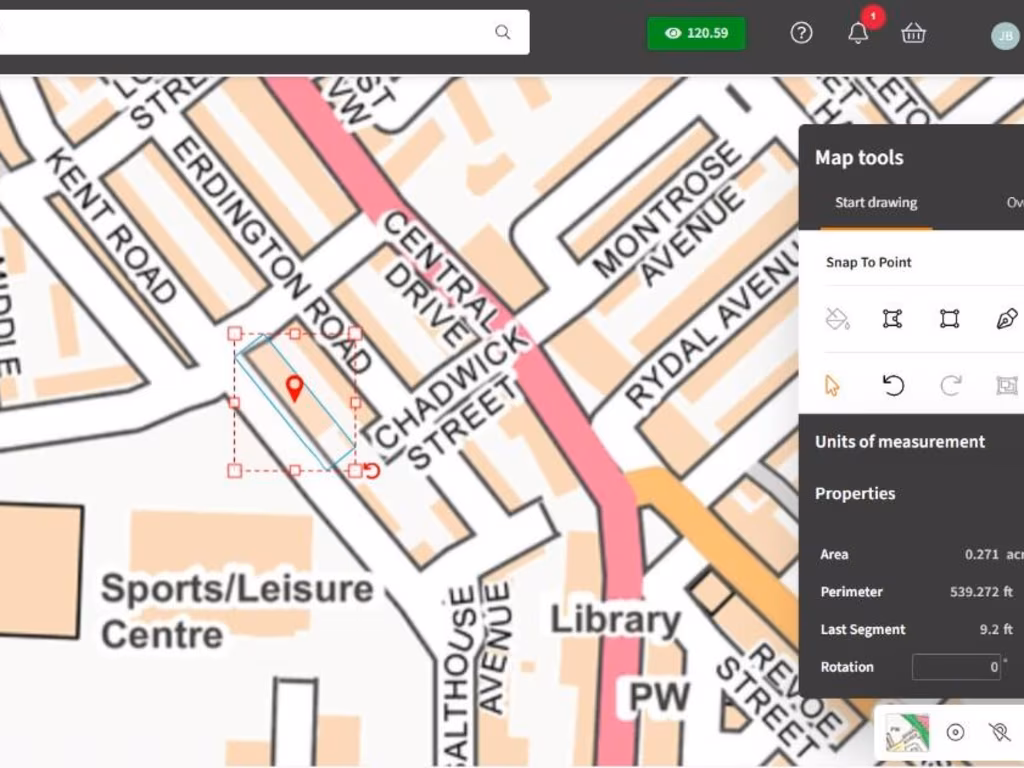
Task: Click the rotate handle beside selected shape
Action: click(372, 471)
